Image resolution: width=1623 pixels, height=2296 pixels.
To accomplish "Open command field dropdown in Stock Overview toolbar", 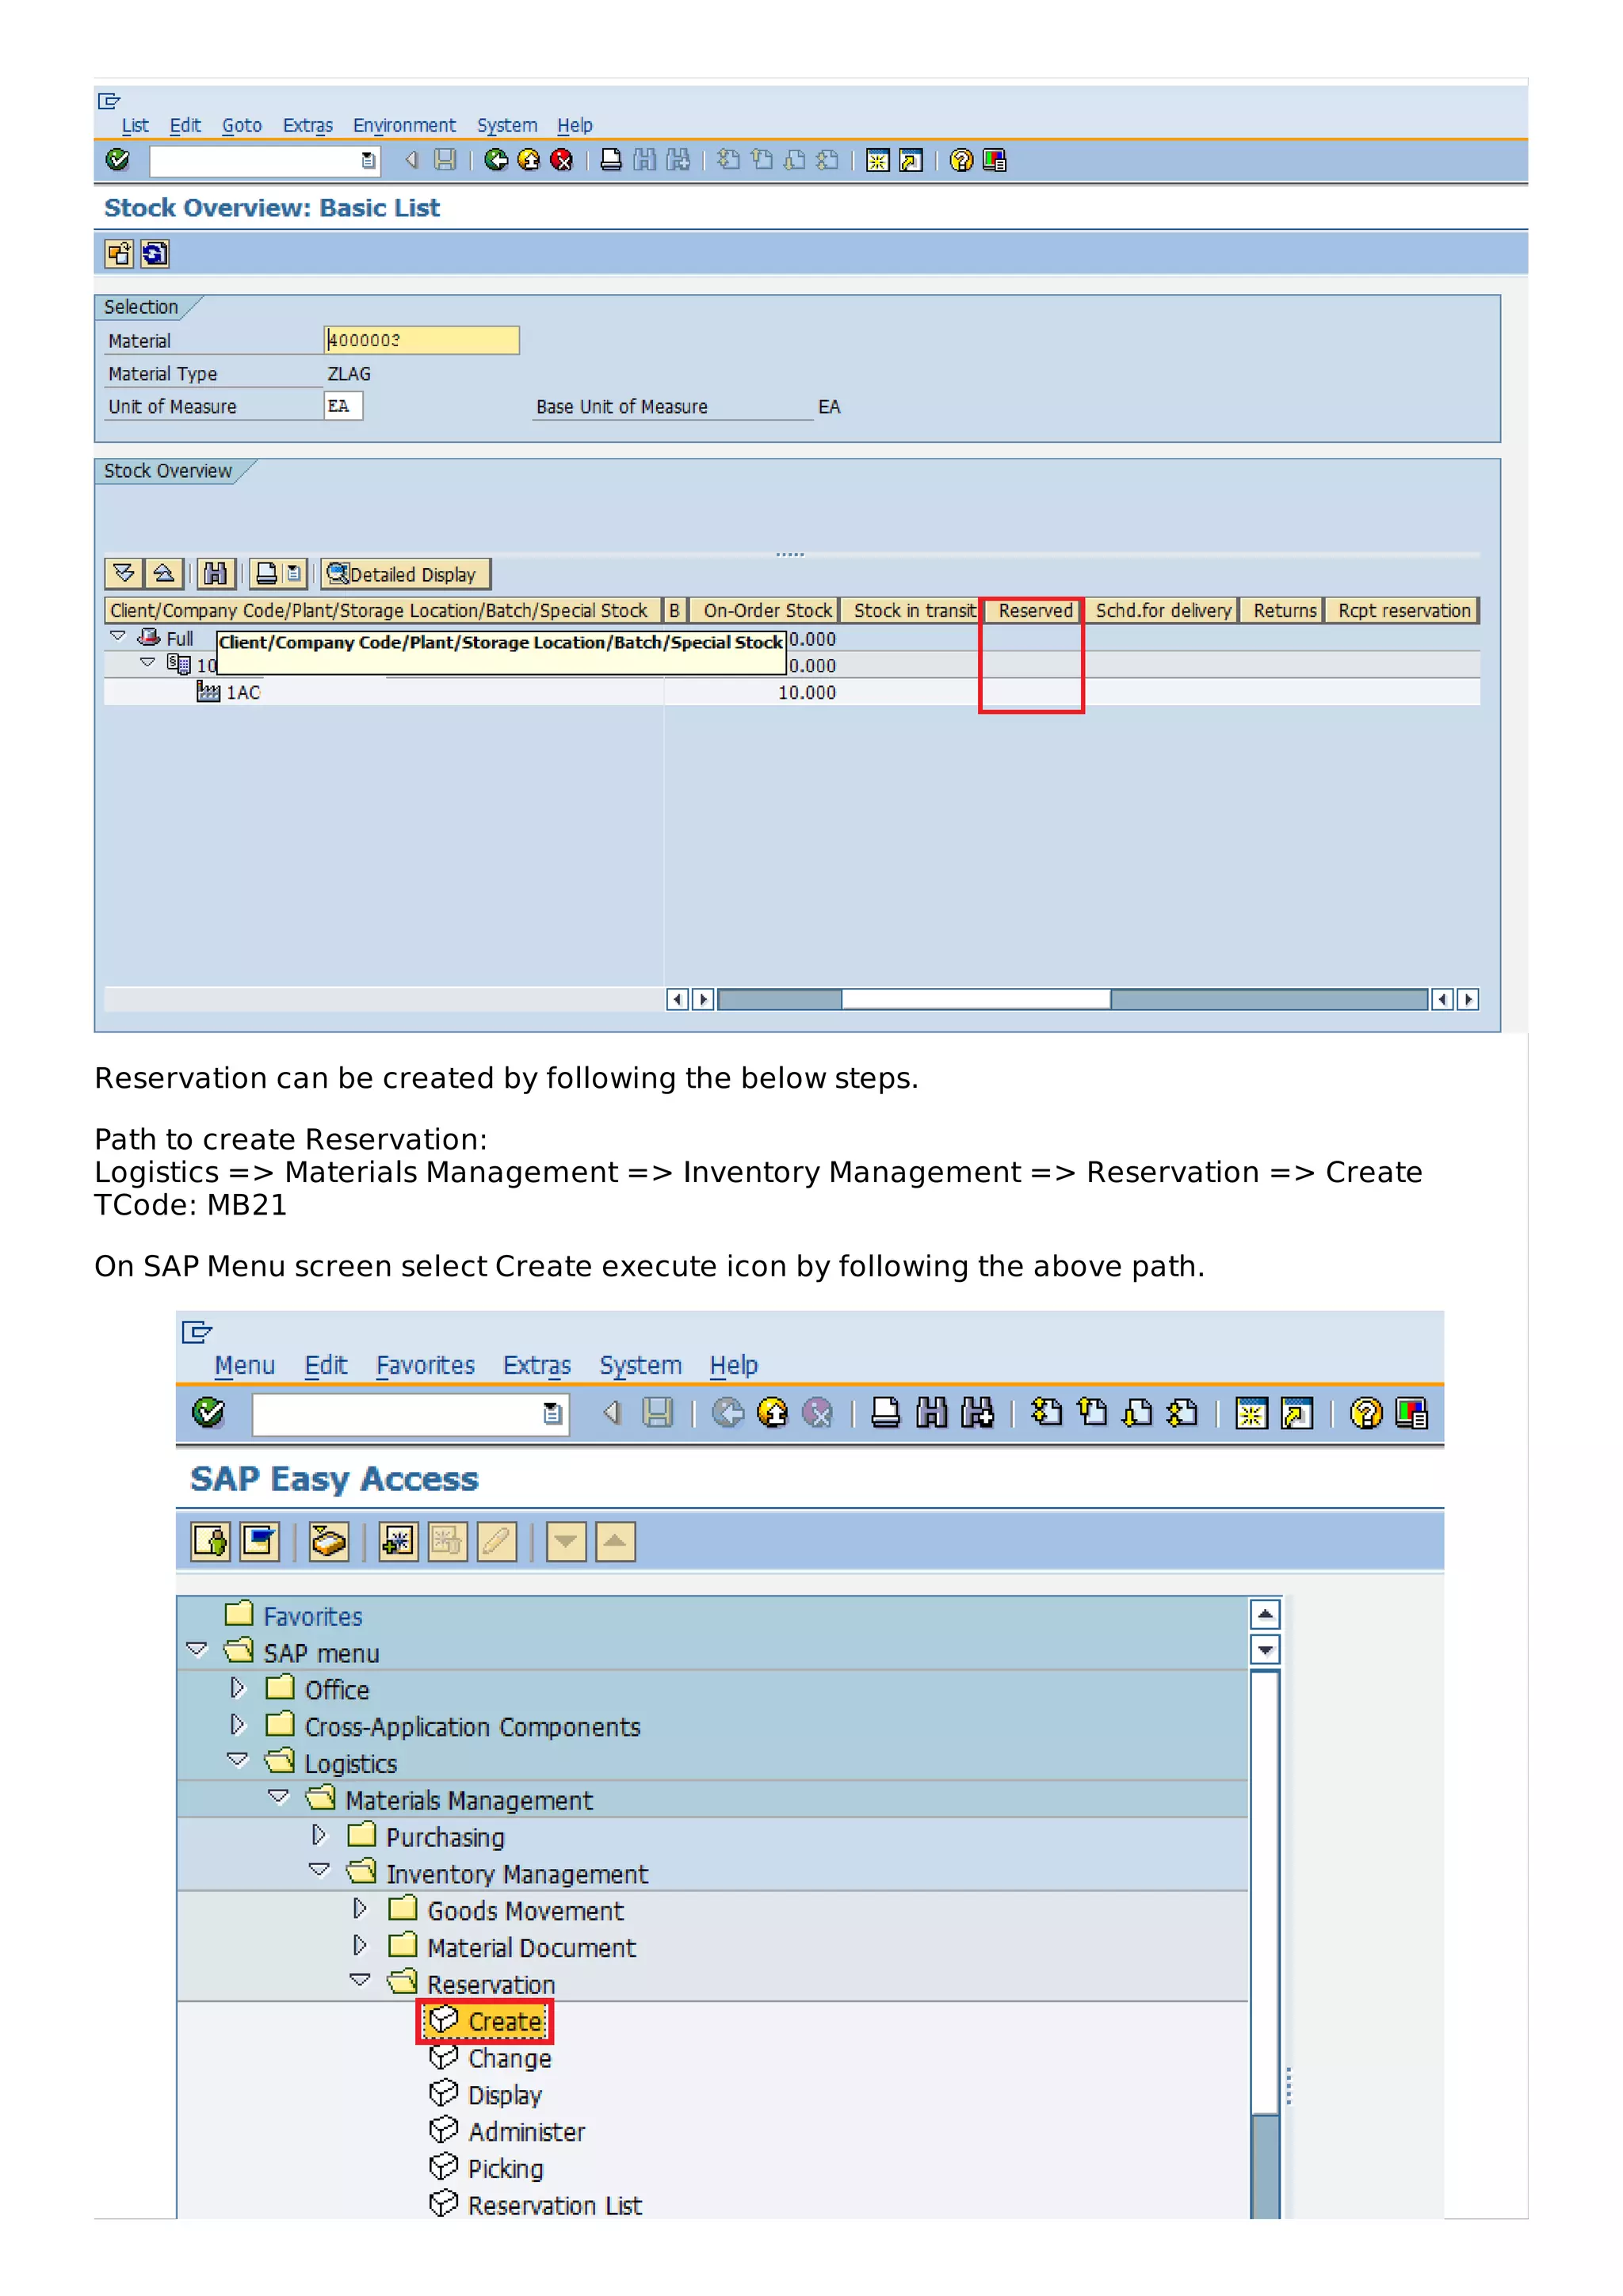I will click(369, 160).
